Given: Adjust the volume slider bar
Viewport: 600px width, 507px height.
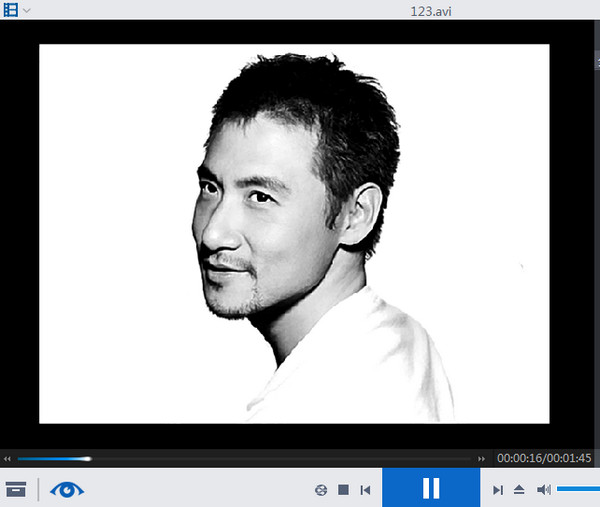Looking at the screenshot, I should point(578,489).
